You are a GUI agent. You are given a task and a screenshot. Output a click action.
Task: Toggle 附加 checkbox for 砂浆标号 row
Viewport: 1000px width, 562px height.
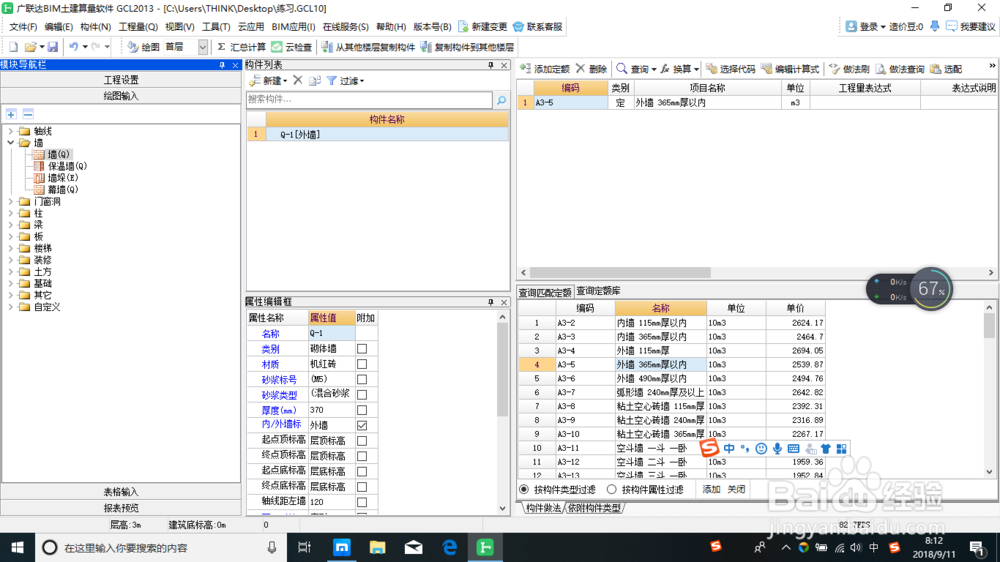[x=362, y=380]
